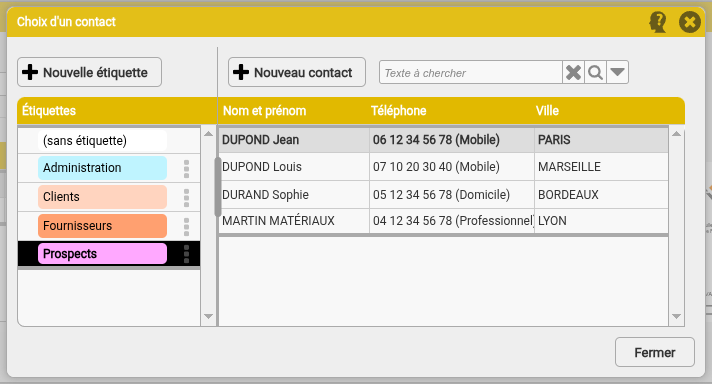Sort by the Nom et prénom column header
Viewport: 712px width, 384px height.
(x=265, y=111)
